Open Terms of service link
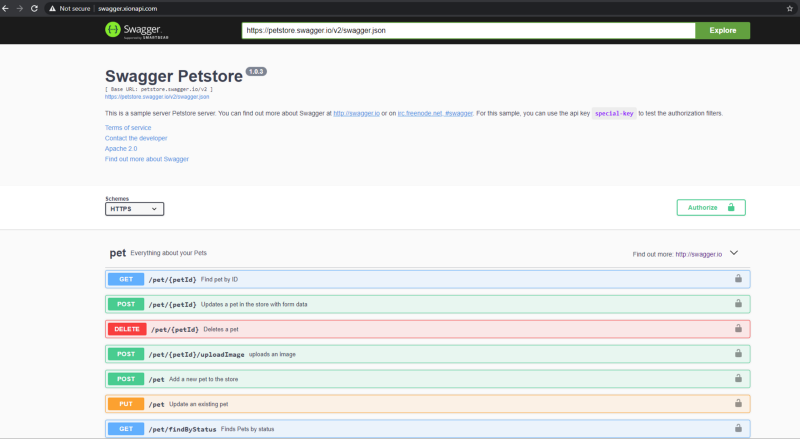 tap(128, 128)
